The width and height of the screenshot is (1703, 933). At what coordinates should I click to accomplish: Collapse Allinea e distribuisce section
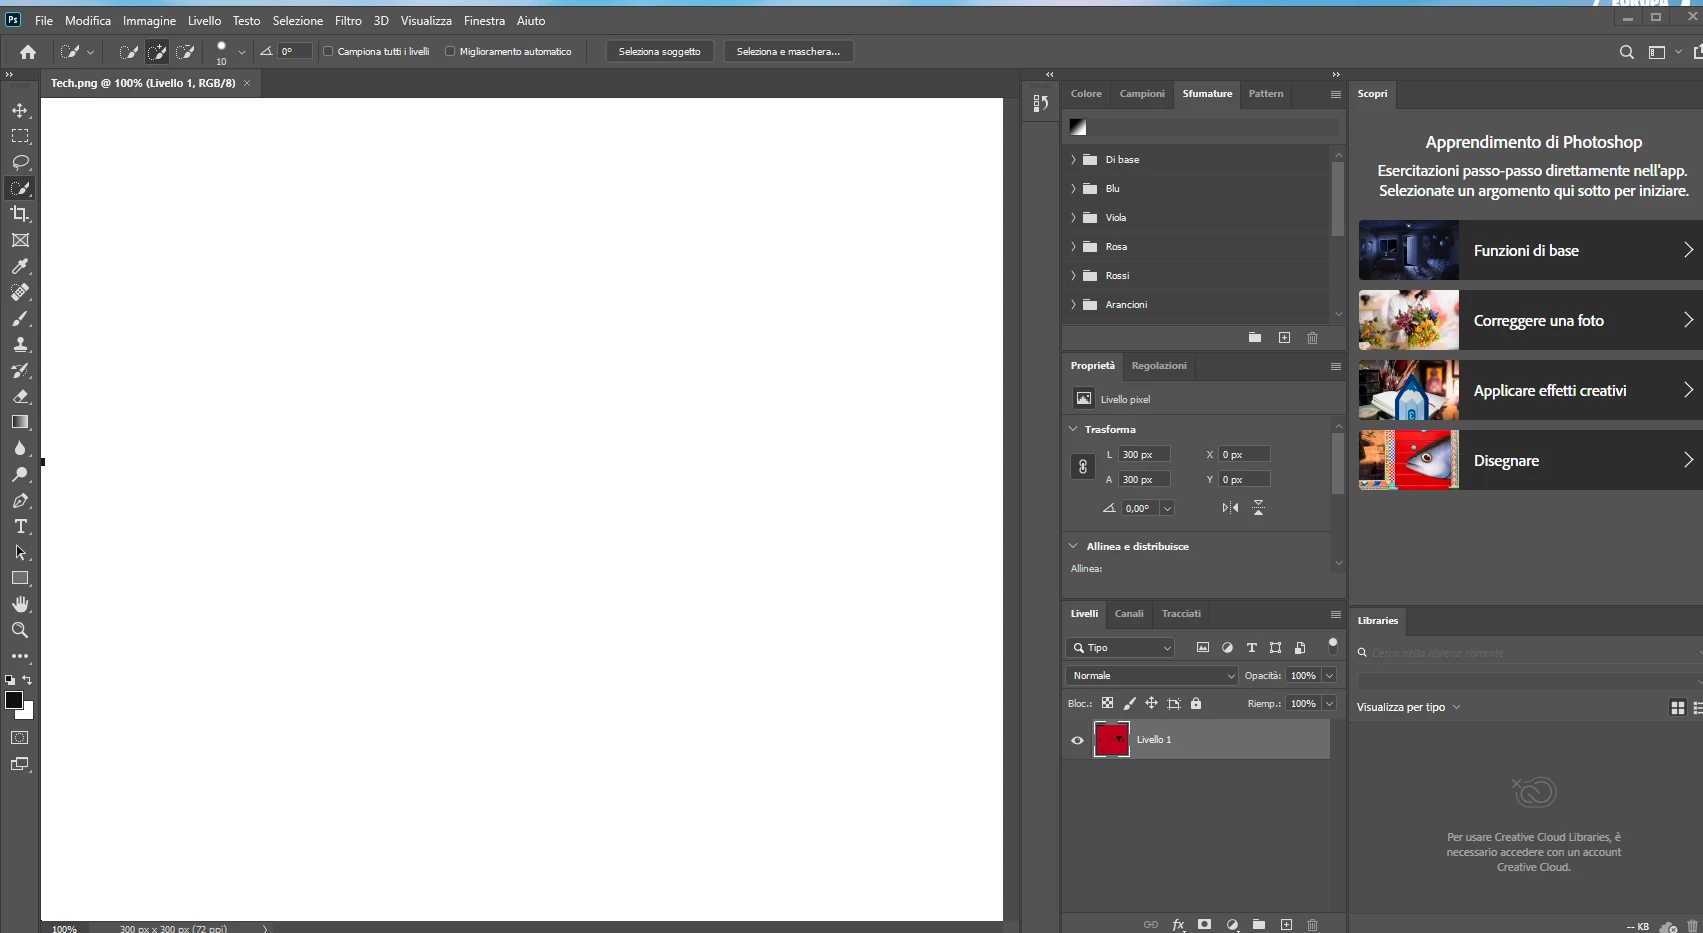(1073, 546)
